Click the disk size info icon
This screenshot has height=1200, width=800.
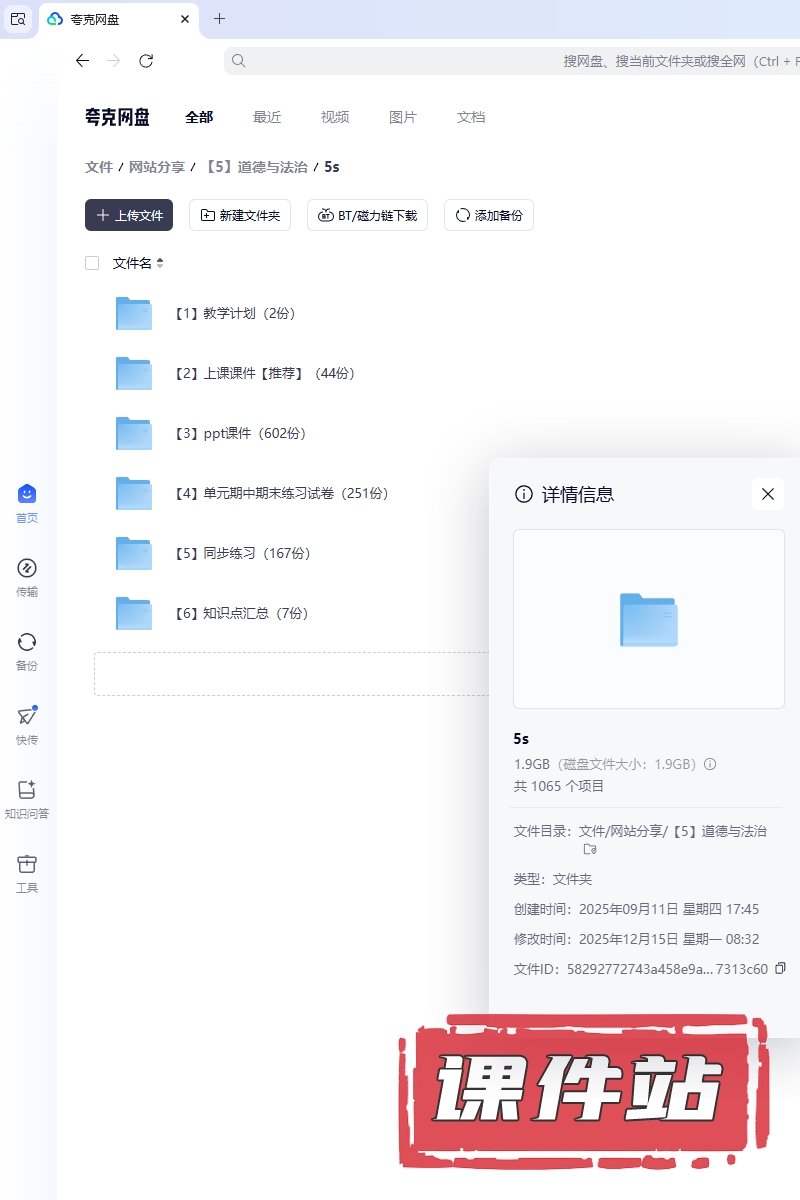710,764
